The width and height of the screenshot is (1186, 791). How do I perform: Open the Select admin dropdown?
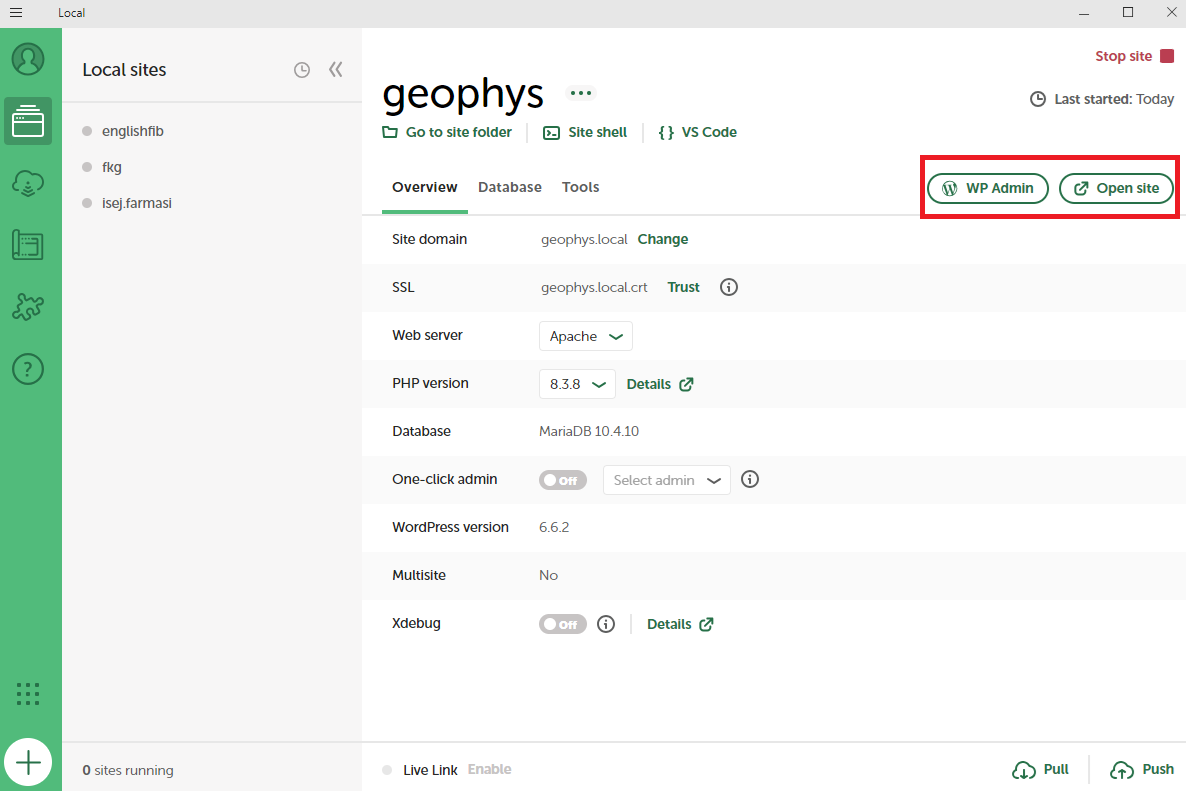[x=666, y=480]
